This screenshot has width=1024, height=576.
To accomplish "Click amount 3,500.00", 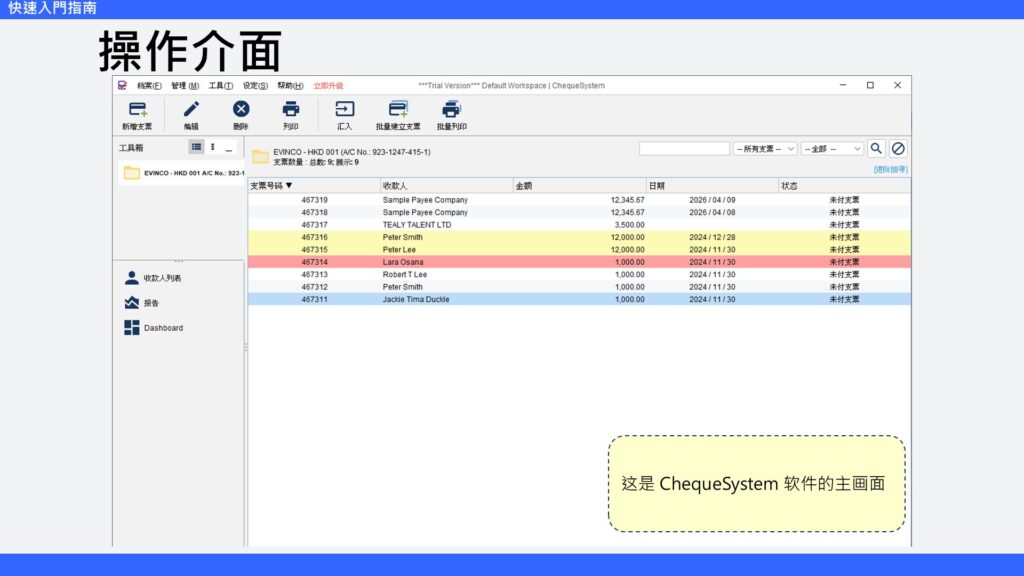I will click(630, 225).
